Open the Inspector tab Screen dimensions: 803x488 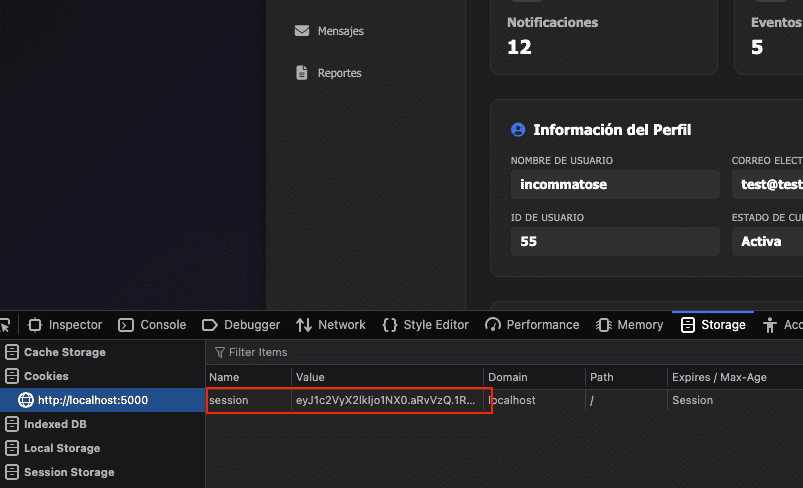66,325
